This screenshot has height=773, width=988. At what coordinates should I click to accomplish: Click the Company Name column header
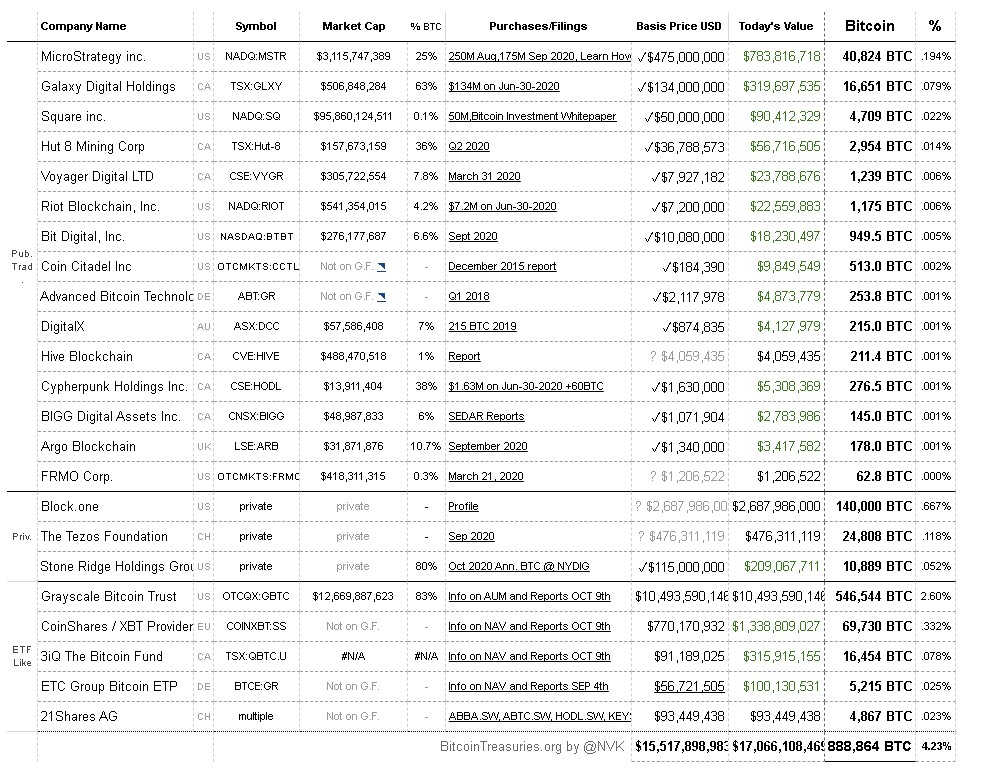[83, 26]
